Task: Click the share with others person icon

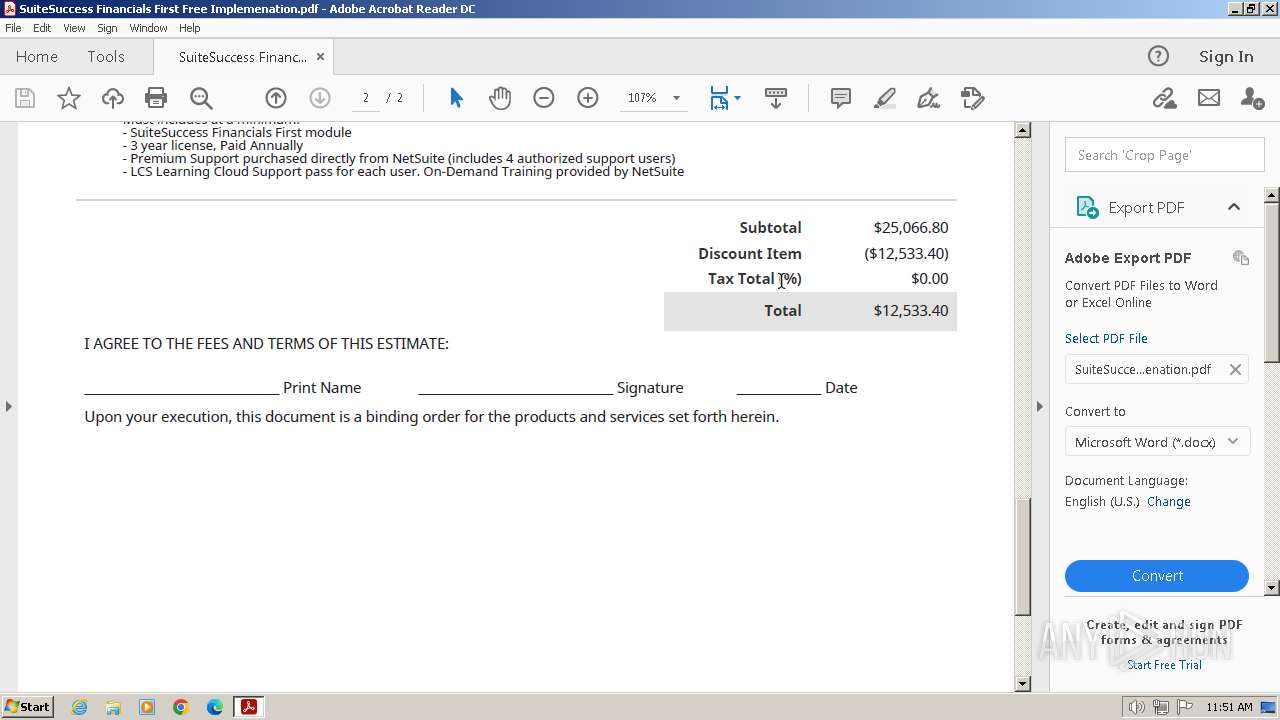Action: (1252, 98)
